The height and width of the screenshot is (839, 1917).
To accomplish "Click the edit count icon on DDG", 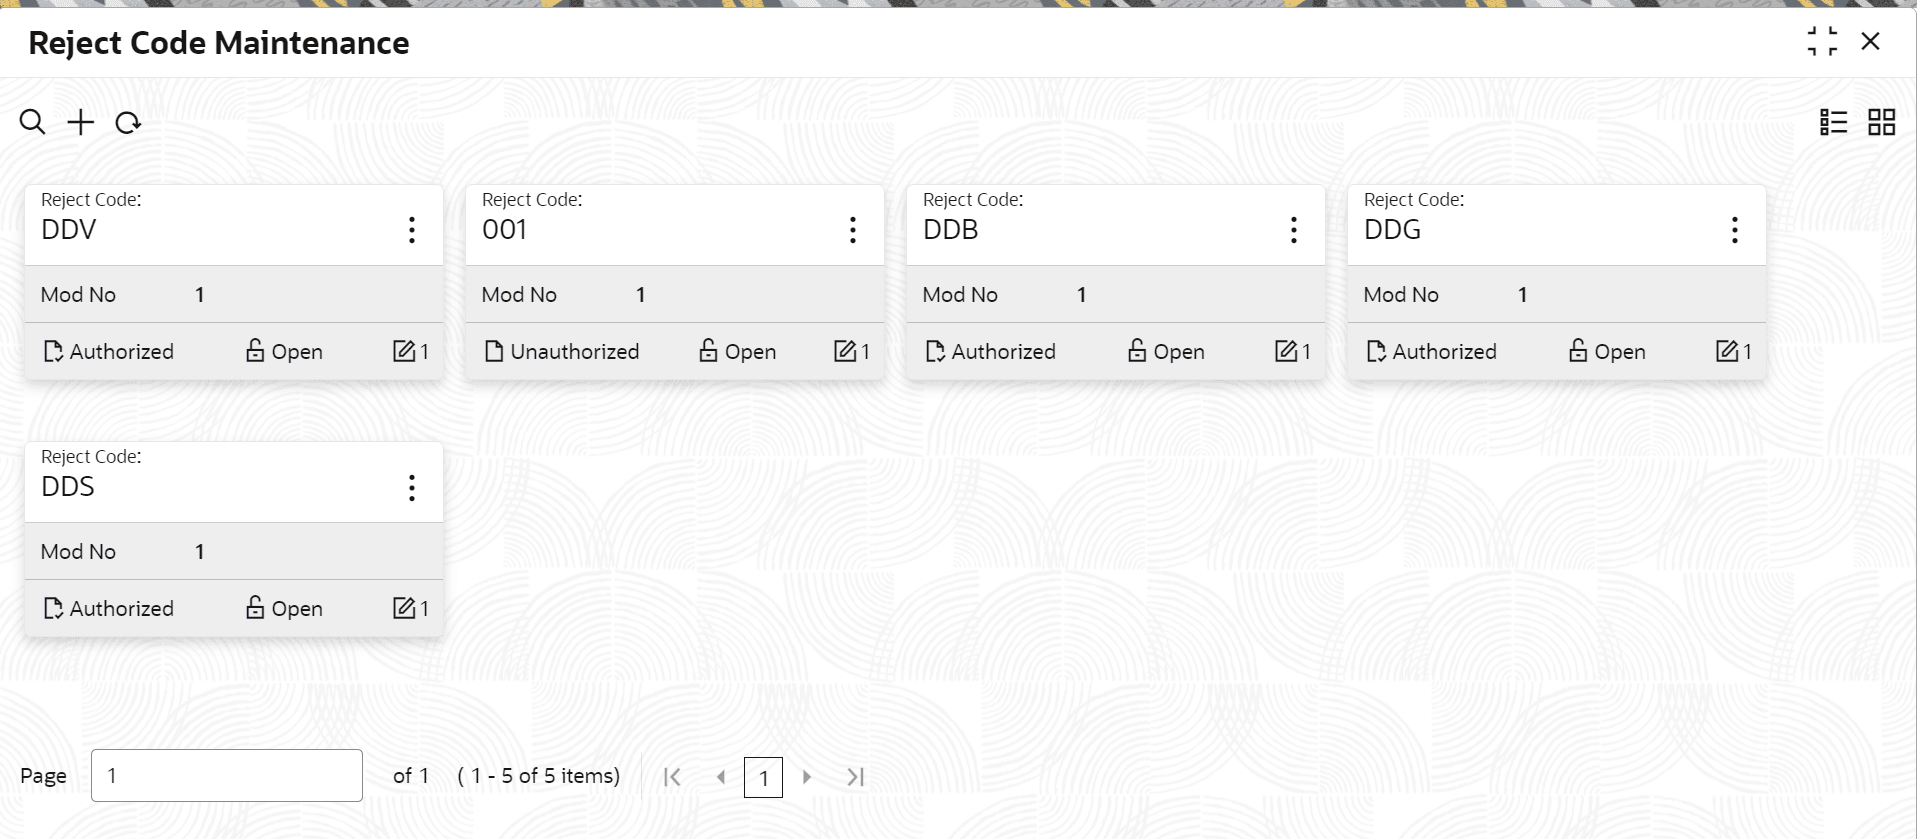I will 1727,351.
